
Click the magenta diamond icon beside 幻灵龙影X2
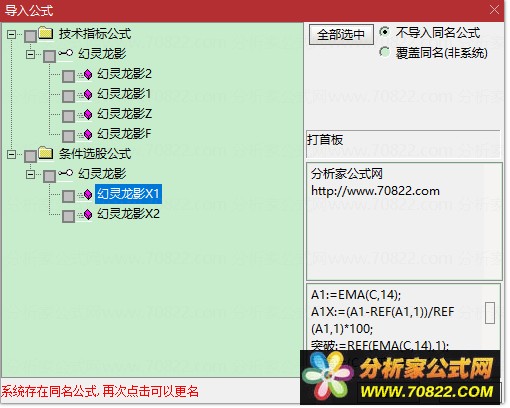coord(88,214)
